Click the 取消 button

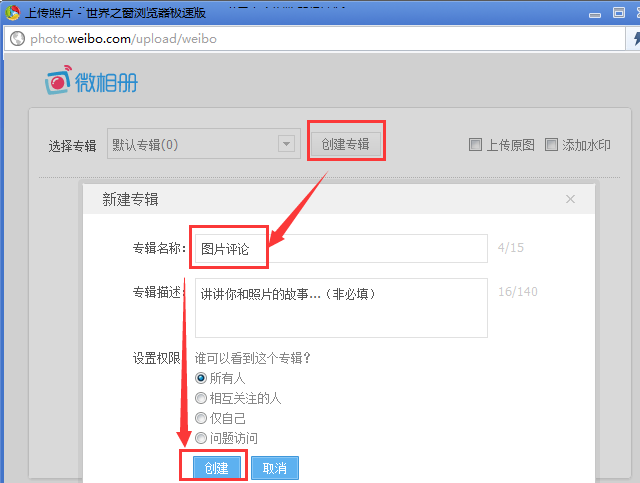pyautogui.click(x=275, y=468)
